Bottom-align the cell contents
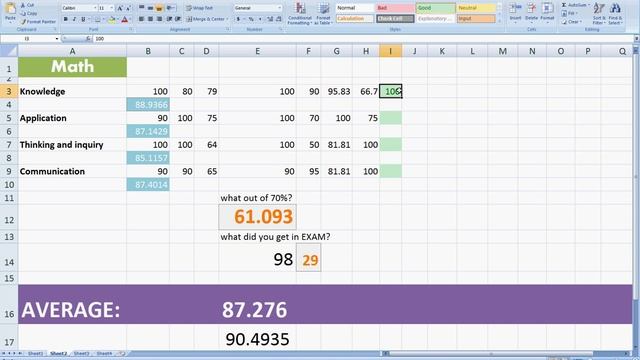This screenshot has height=360, width=640. 159,8
